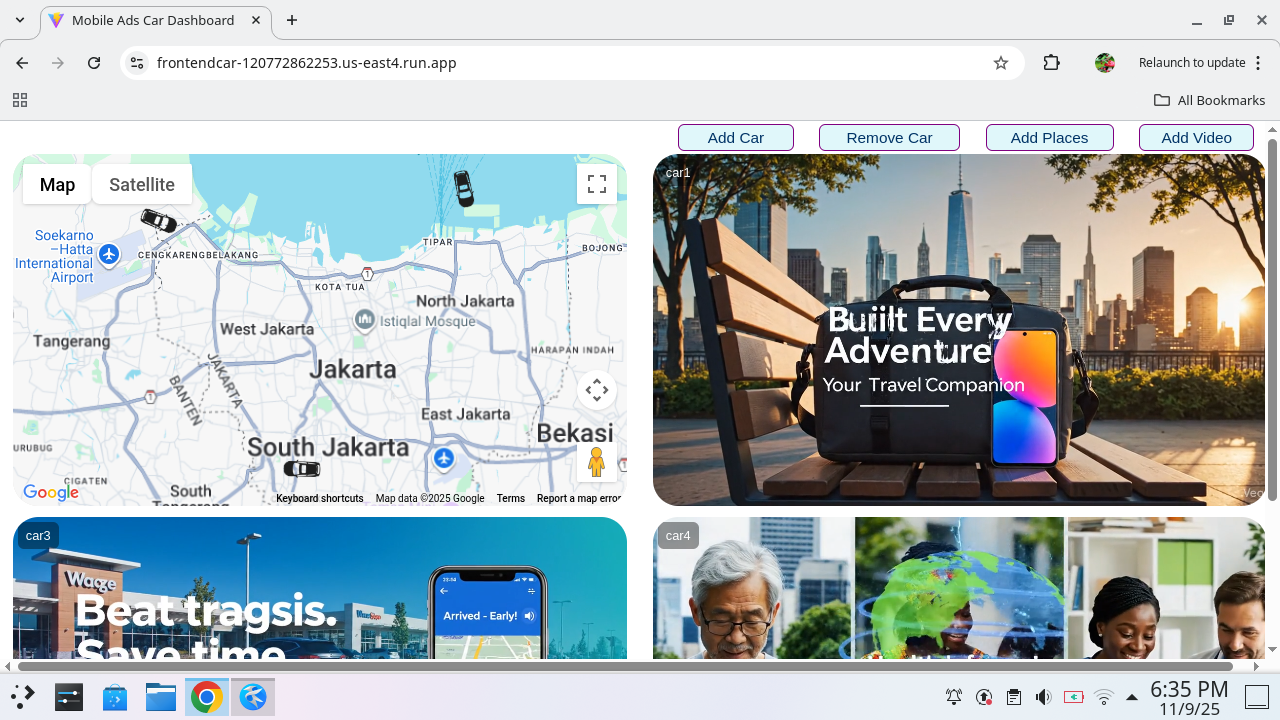The height and width of the screenshot is (720, 1280).
Task: Go forward in browser history
Action: (x=58, y=63)
